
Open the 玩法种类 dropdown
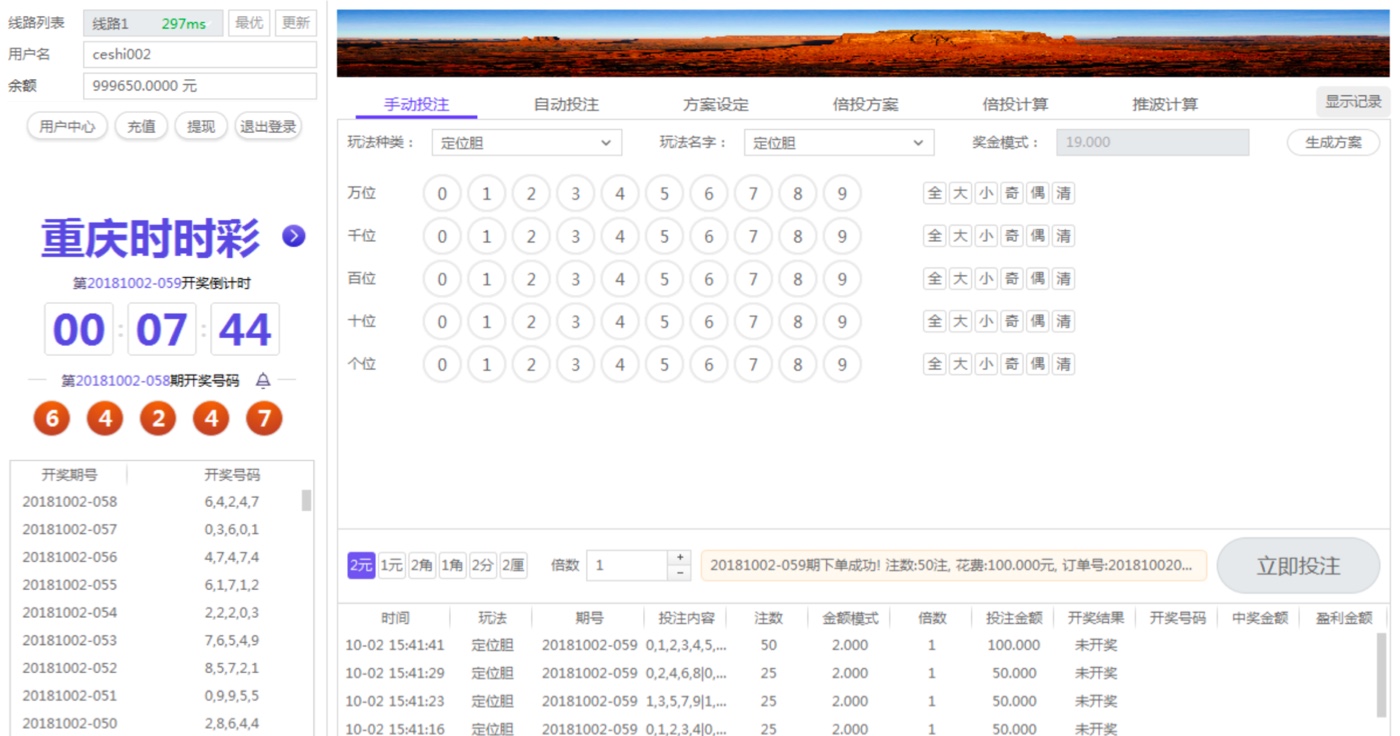526,143
